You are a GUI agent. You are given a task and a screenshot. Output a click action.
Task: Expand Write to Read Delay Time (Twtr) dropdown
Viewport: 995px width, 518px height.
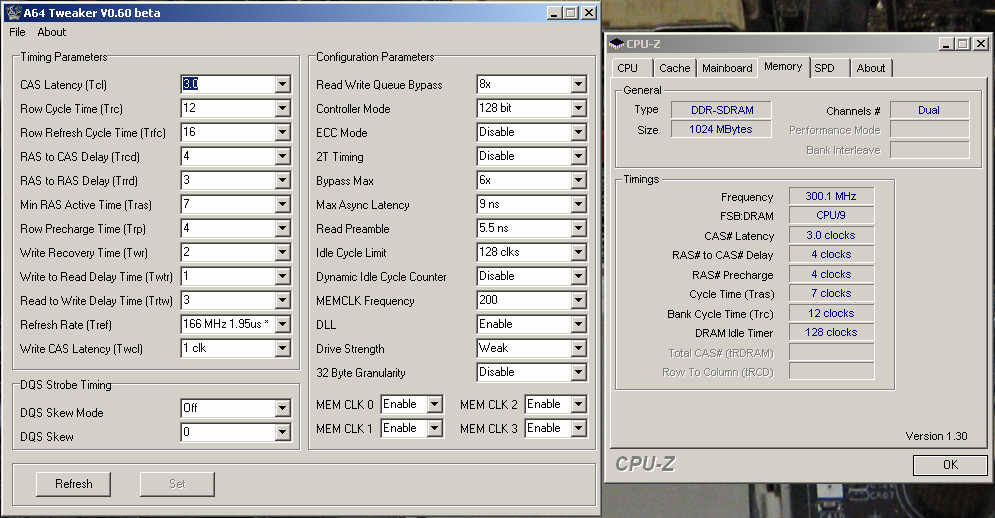click(x=283, y=277)
